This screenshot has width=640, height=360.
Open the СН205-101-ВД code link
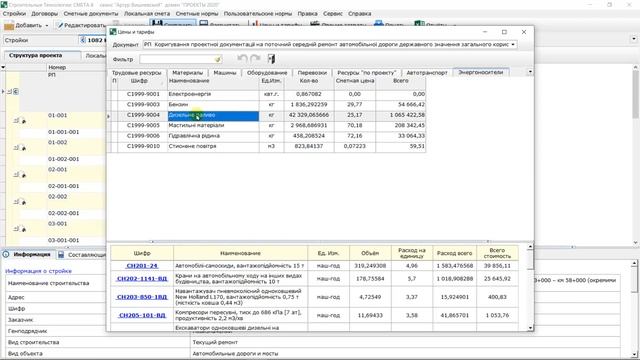click(142, 316)
